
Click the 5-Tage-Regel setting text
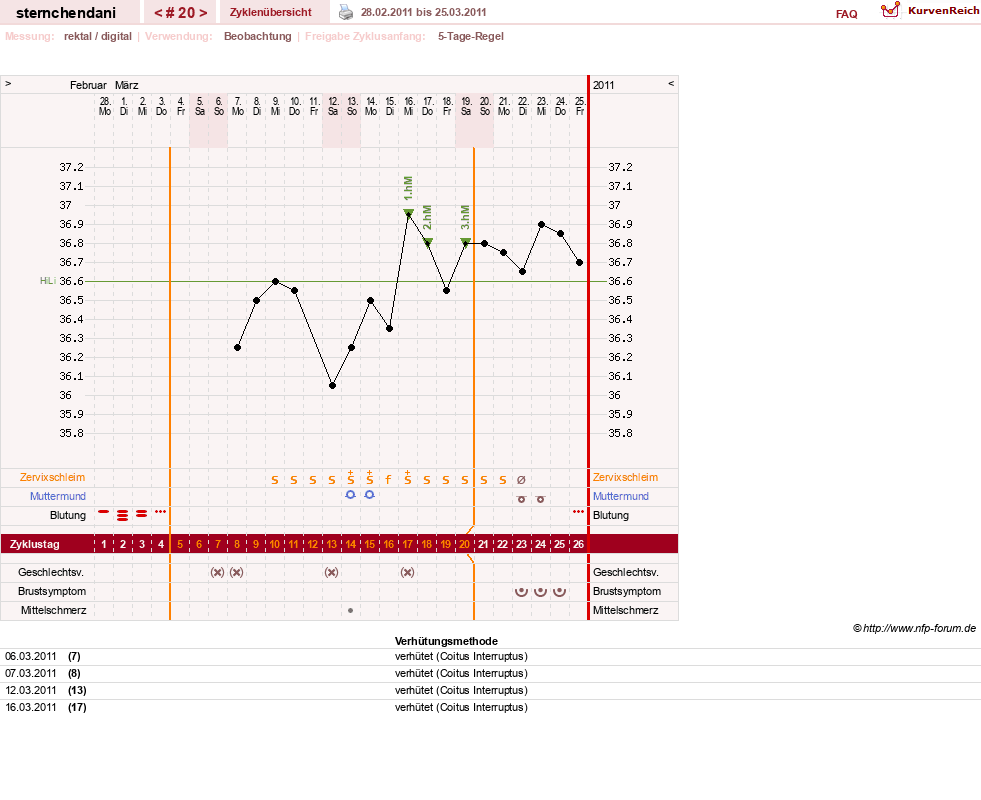(470, 36)
